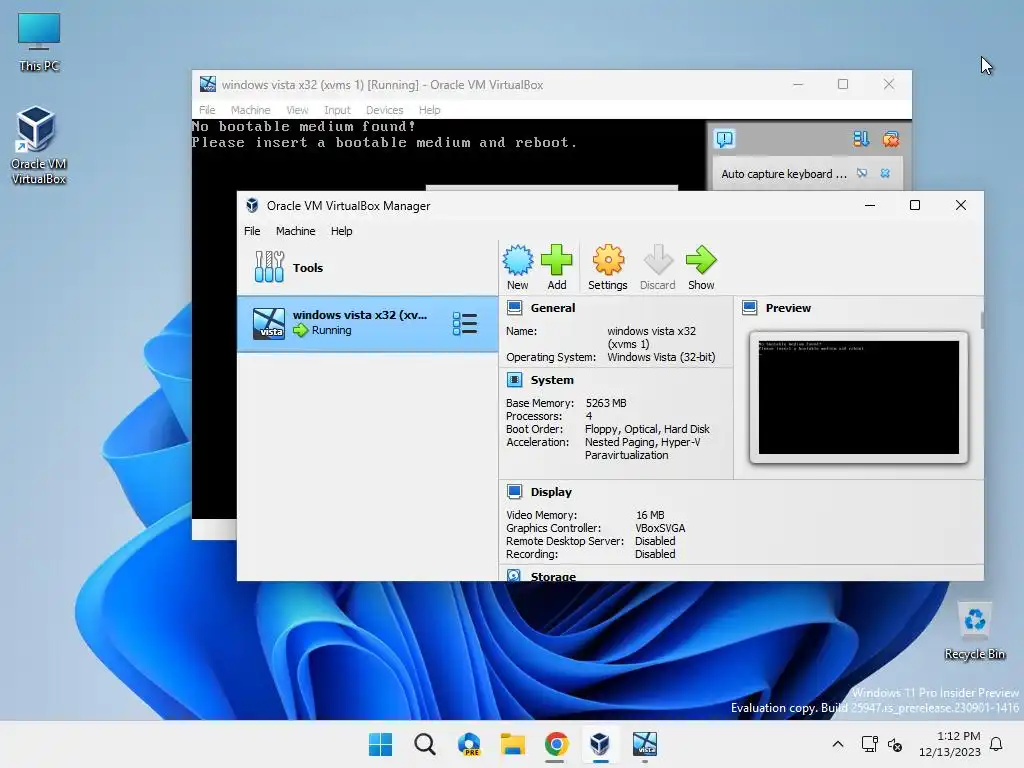Click the Operating System value Windows Vista (32-bit)
Screen dimensions: 1024x768
(x=661, y=357)
